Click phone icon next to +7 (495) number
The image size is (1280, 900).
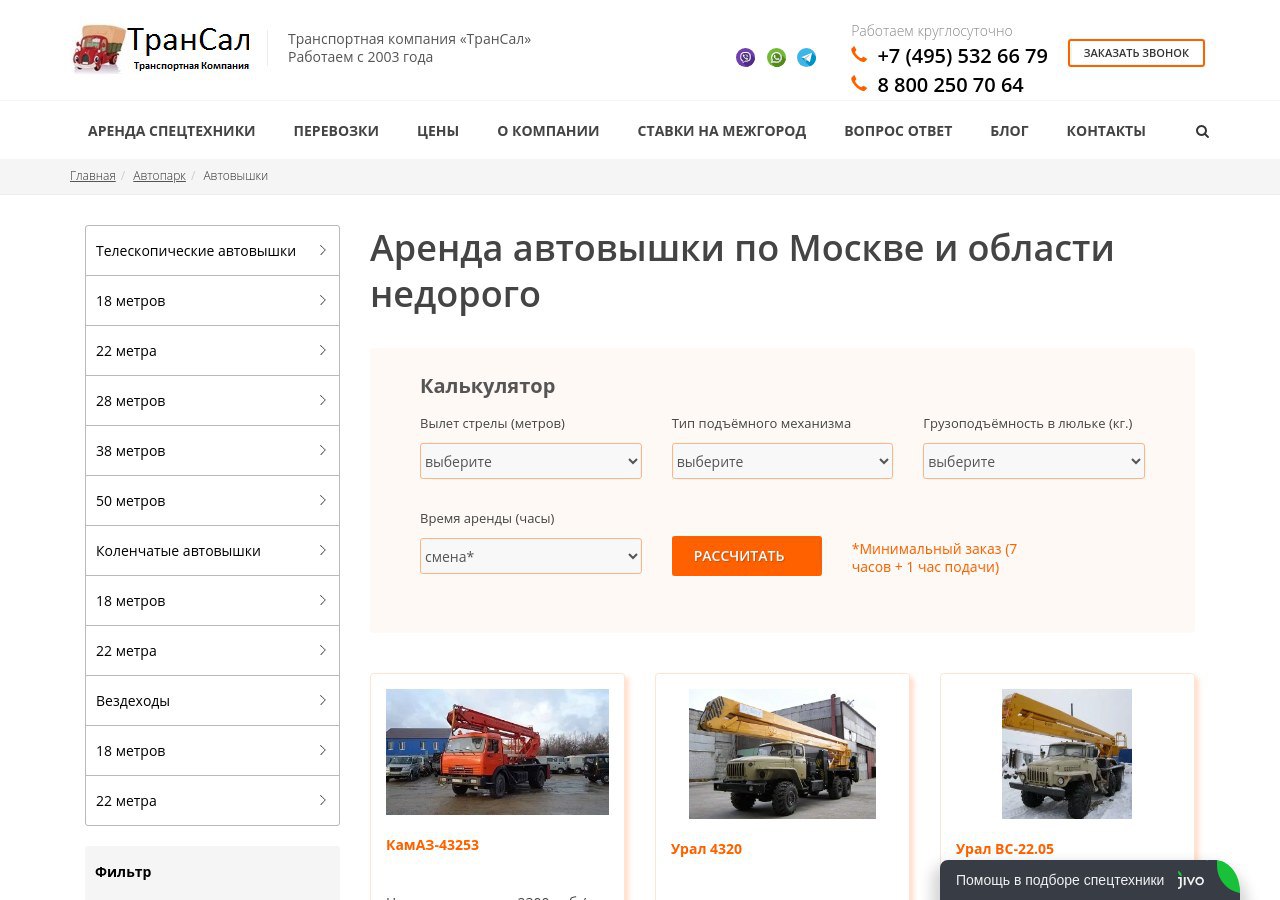[859, 54]
